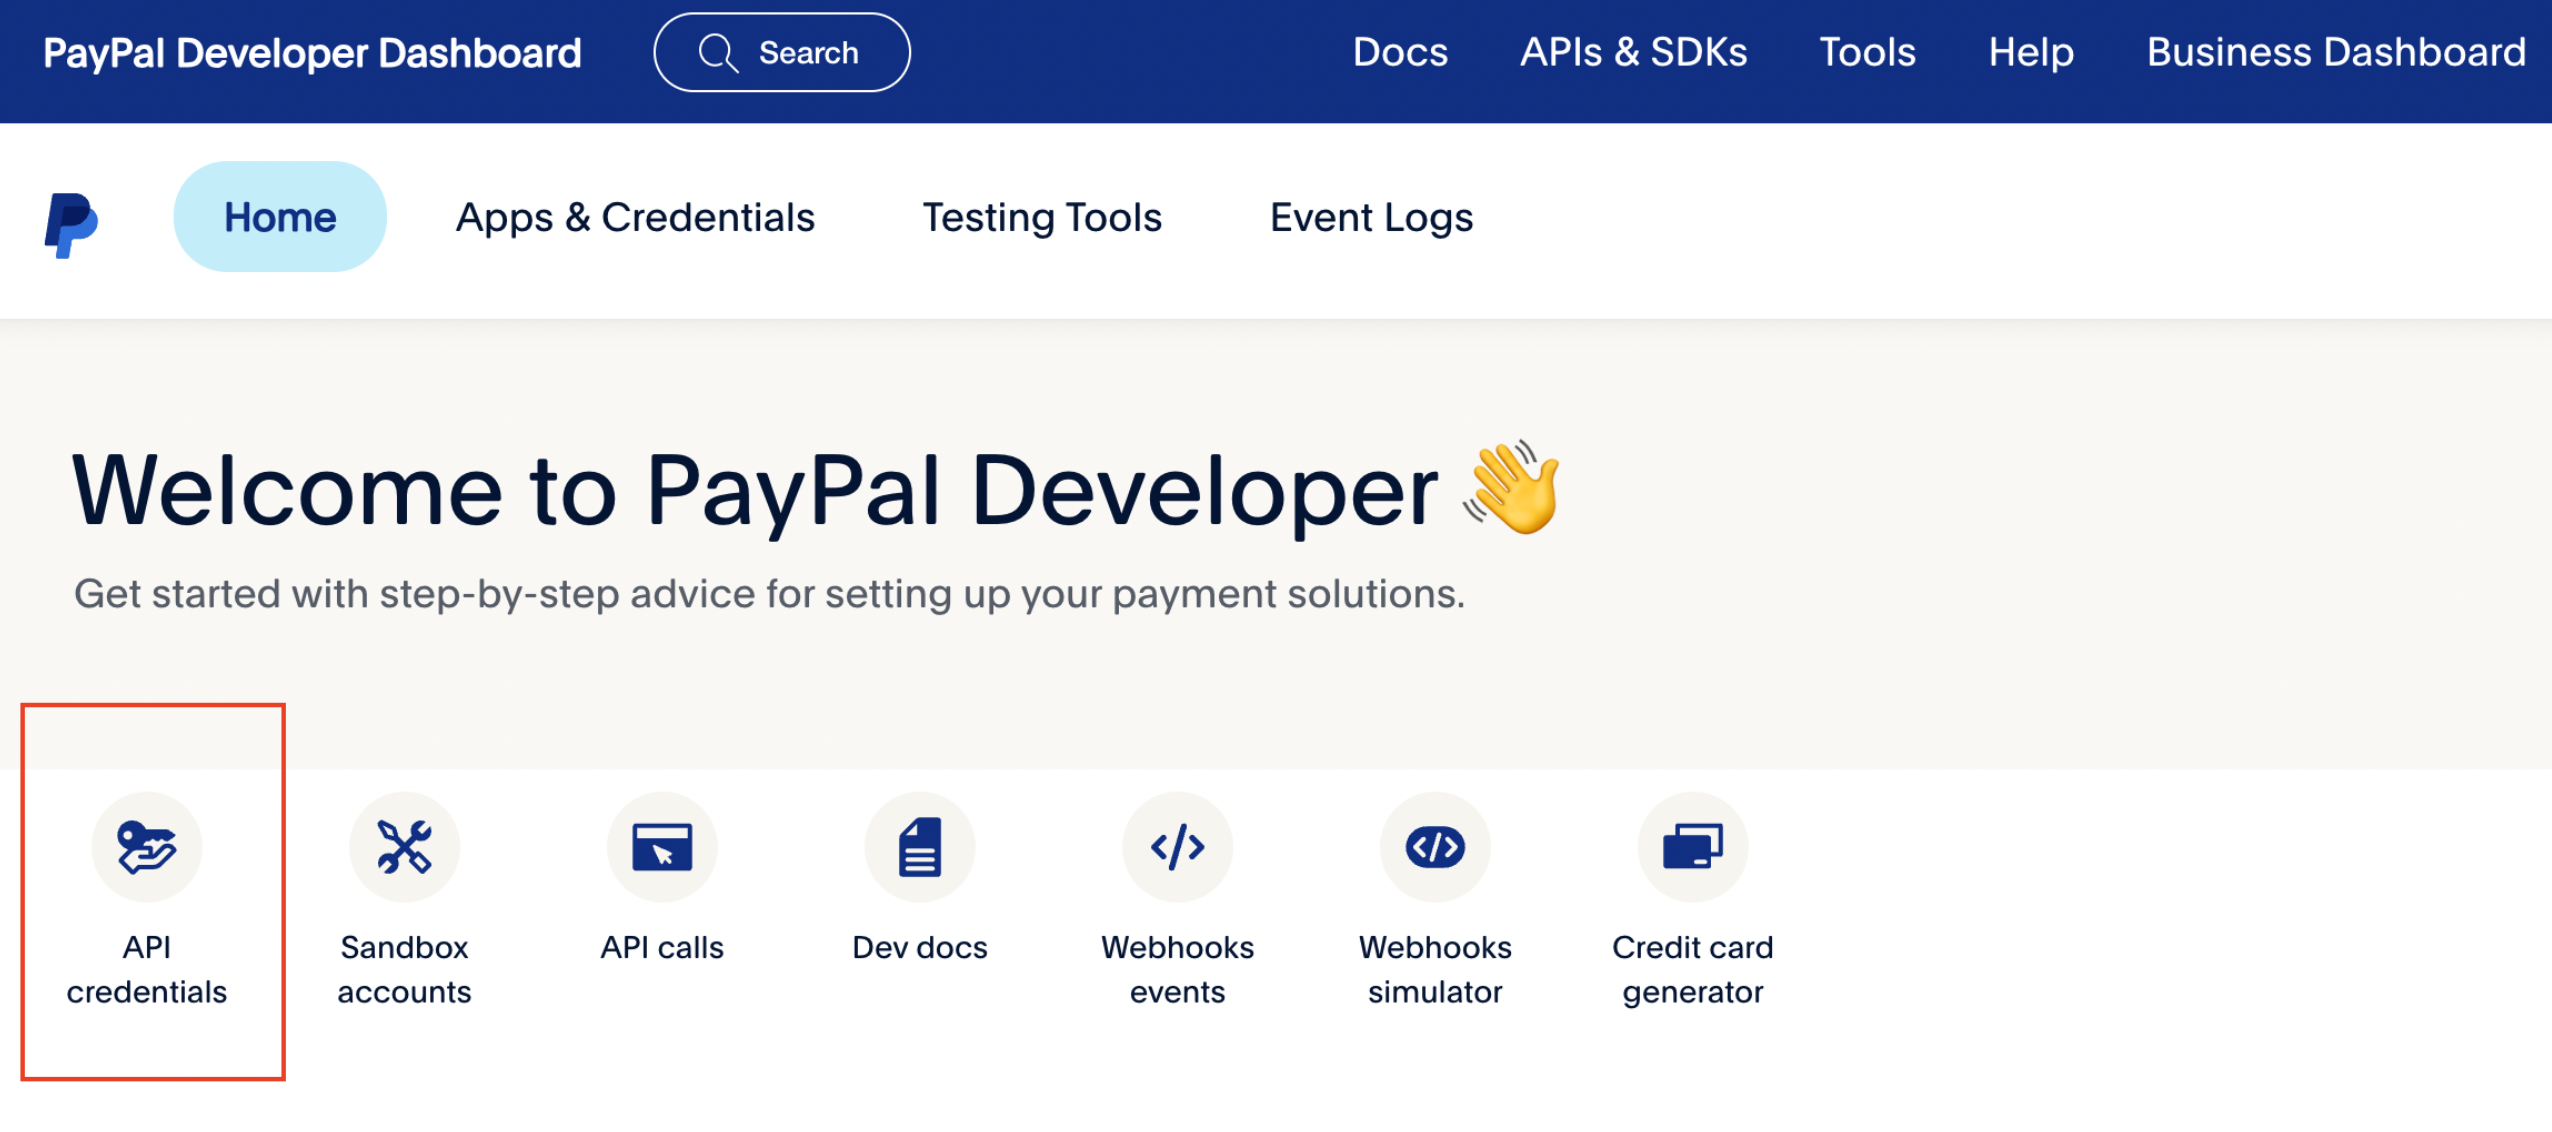Click the magnifier icon in Search
2552x1132 pixels.
pos(717,53)
